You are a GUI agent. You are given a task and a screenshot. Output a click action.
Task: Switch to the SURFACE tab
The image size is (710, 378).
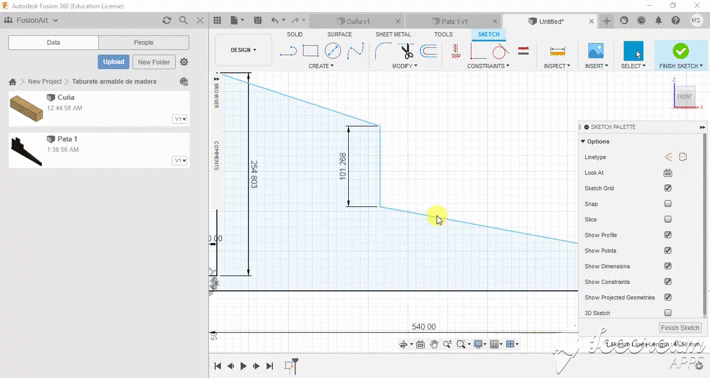340,34
